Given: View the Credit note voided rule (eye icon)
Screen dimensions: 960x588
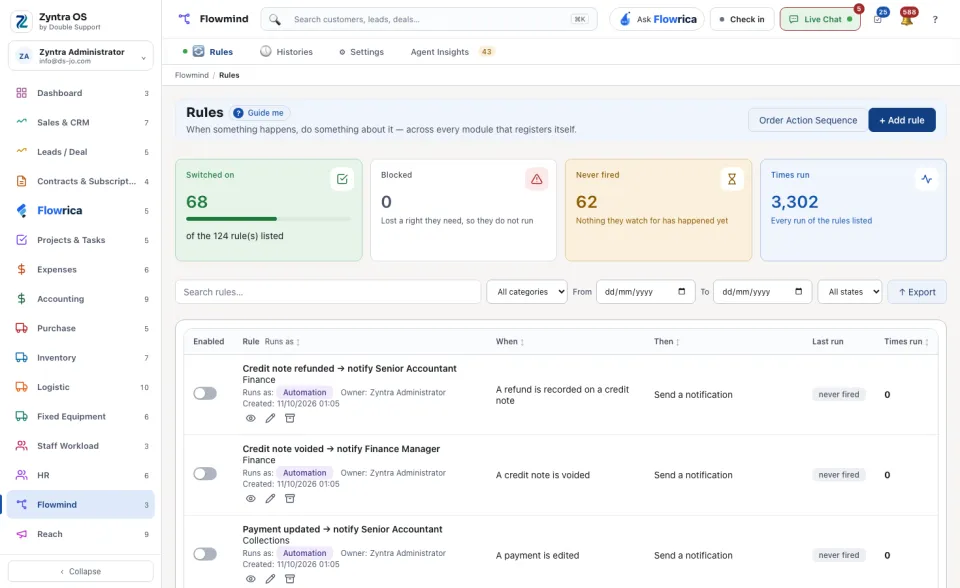Looking at the screenshot, I should (250, 499).
